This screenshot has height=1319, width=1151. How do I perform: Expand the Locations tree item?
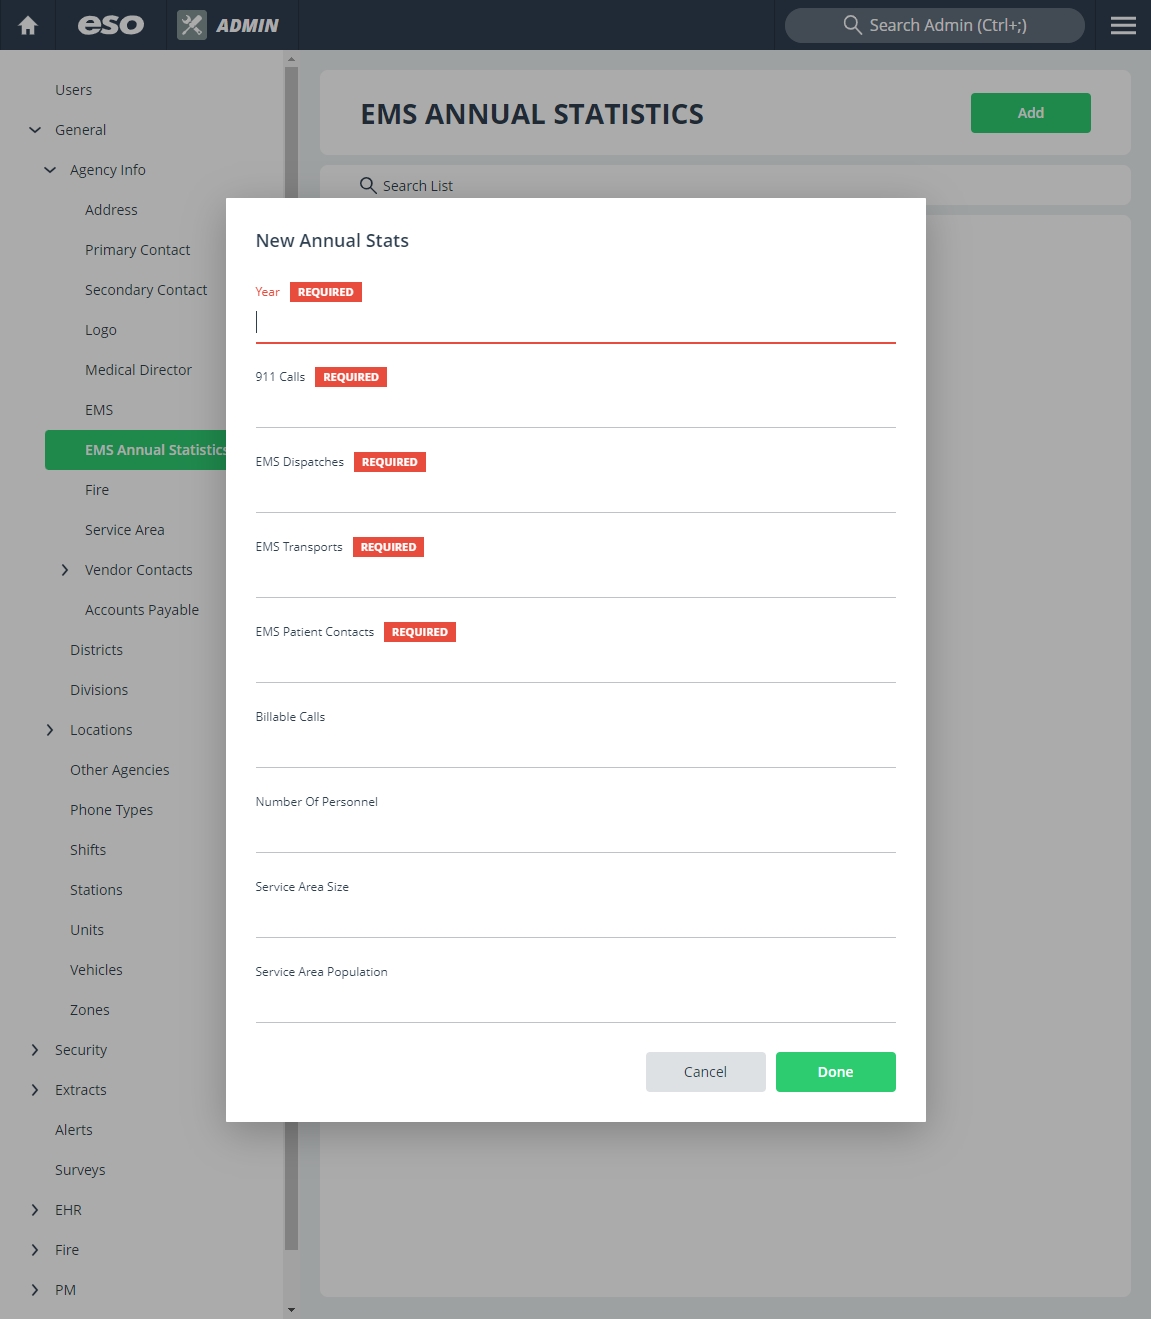(x=50, y=730)
